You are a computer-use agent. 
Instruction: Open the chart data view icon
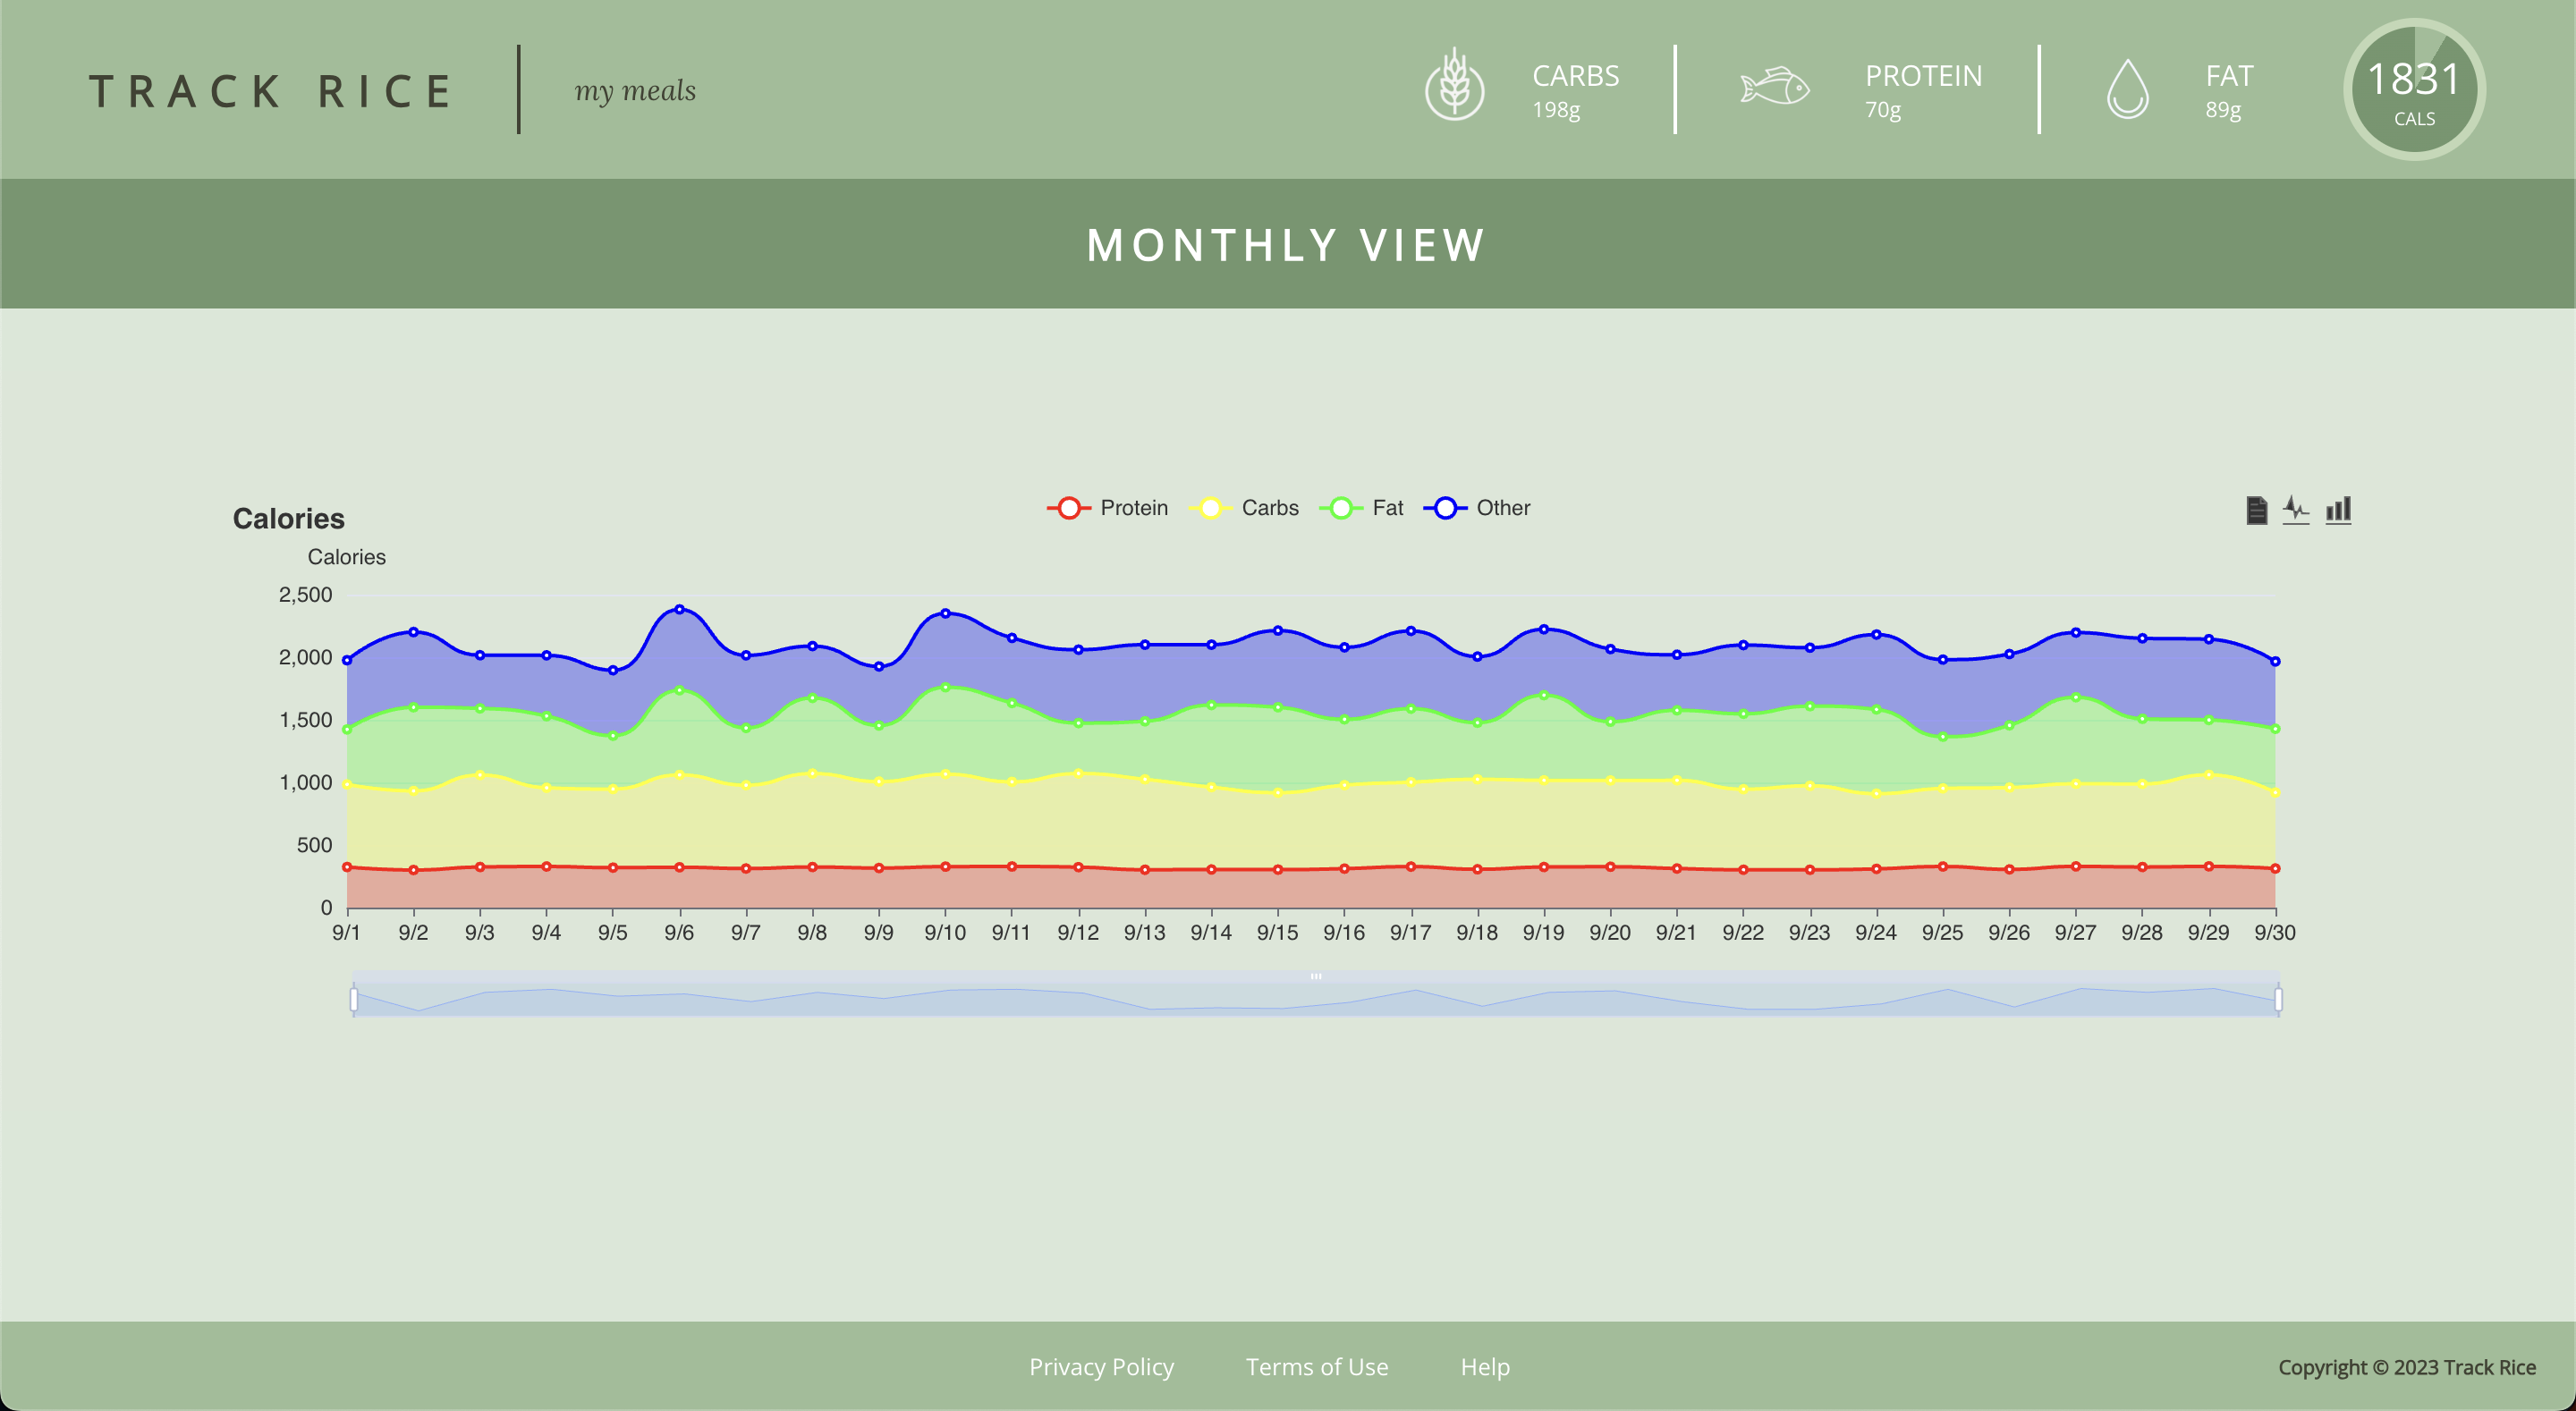pos(2256,510)
